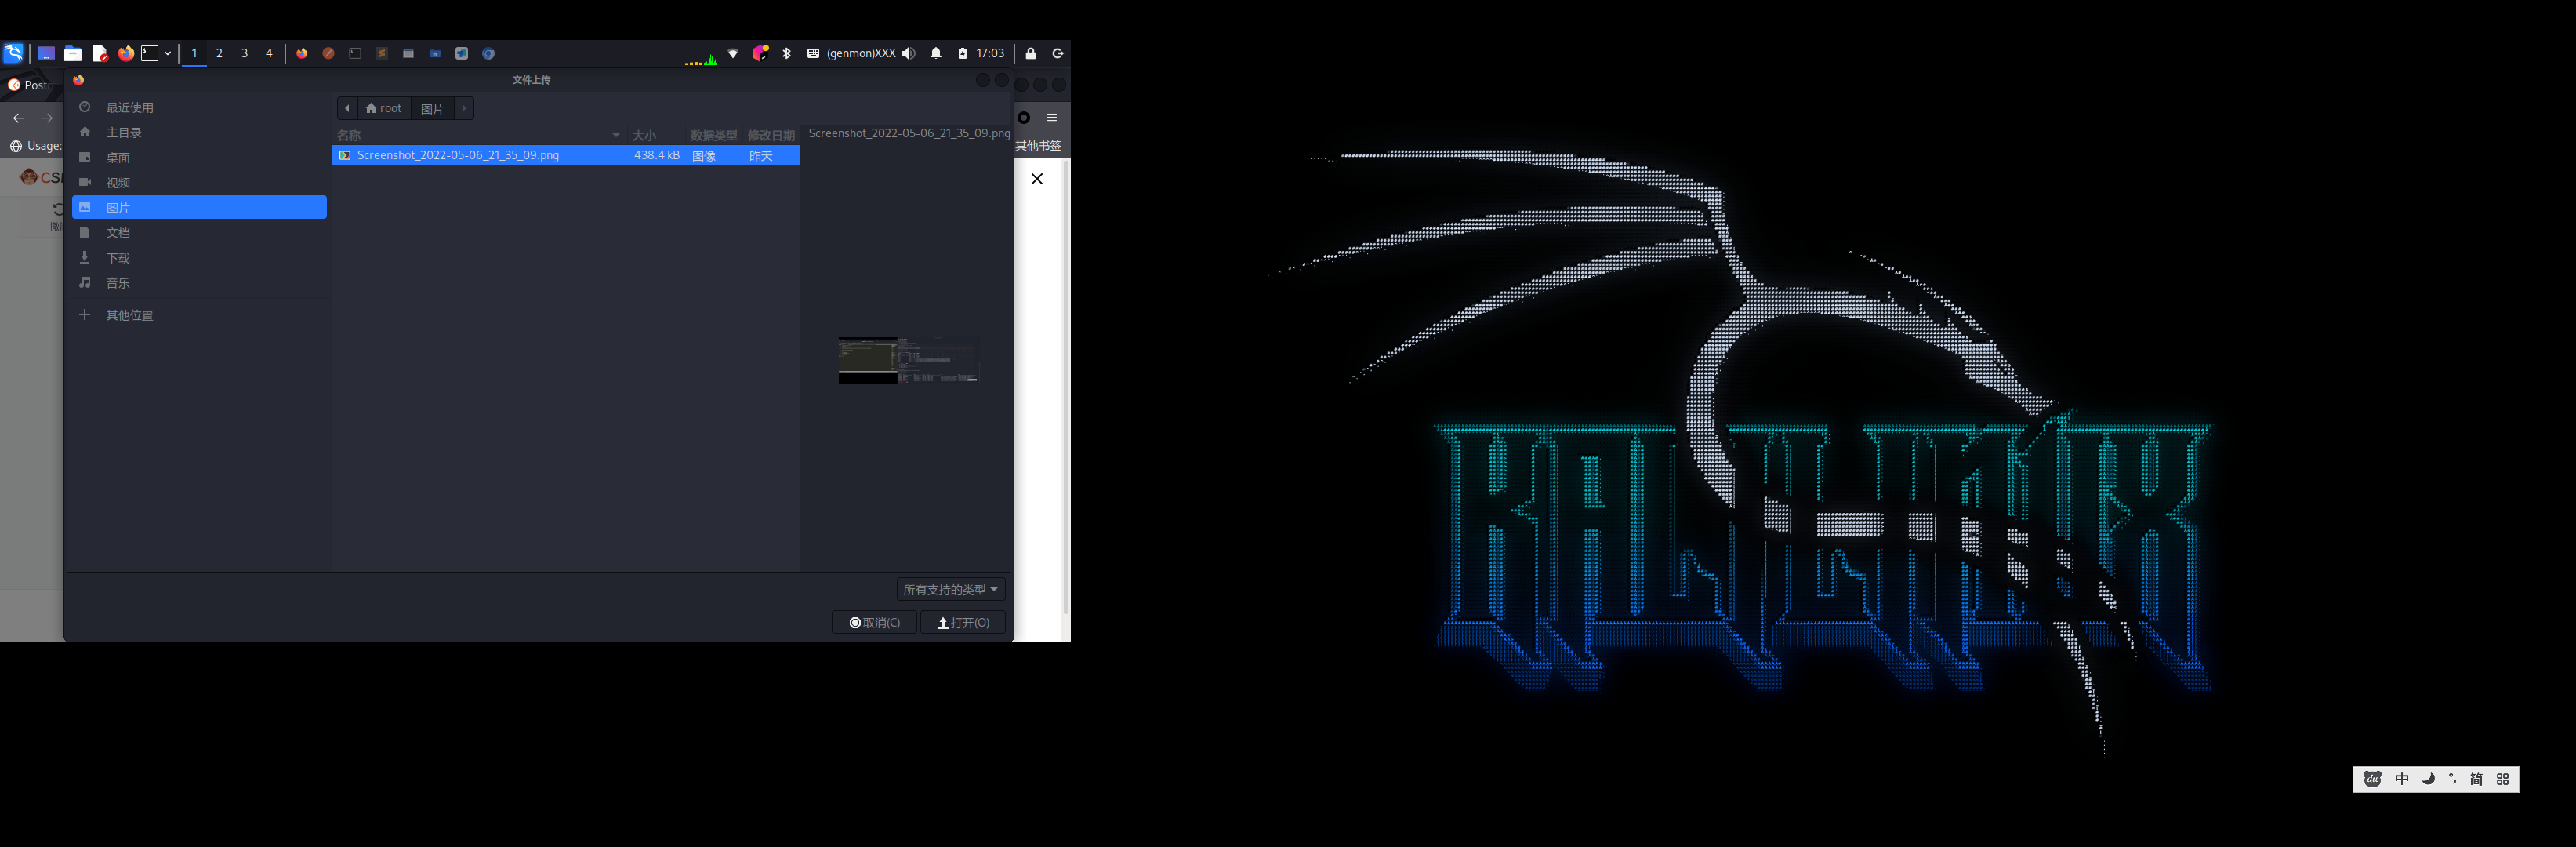Open the 所有支持的类型 file type dropdown
This screenshot has height=847, width=2576.
click(950, 590)
